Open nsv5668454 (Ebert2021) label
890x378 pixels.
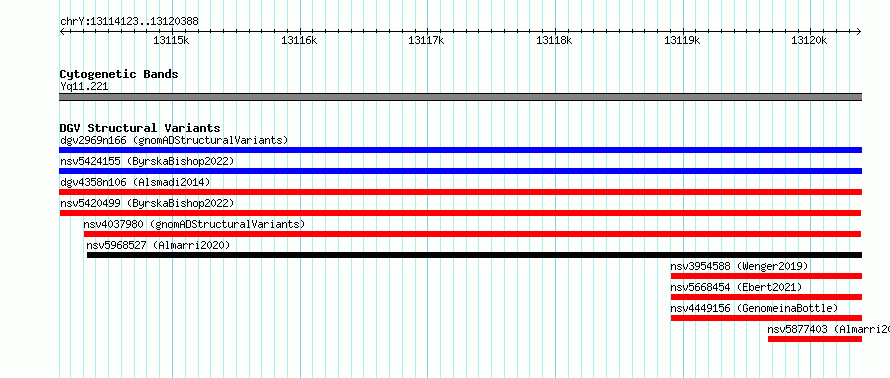click(x=736, y=287)
